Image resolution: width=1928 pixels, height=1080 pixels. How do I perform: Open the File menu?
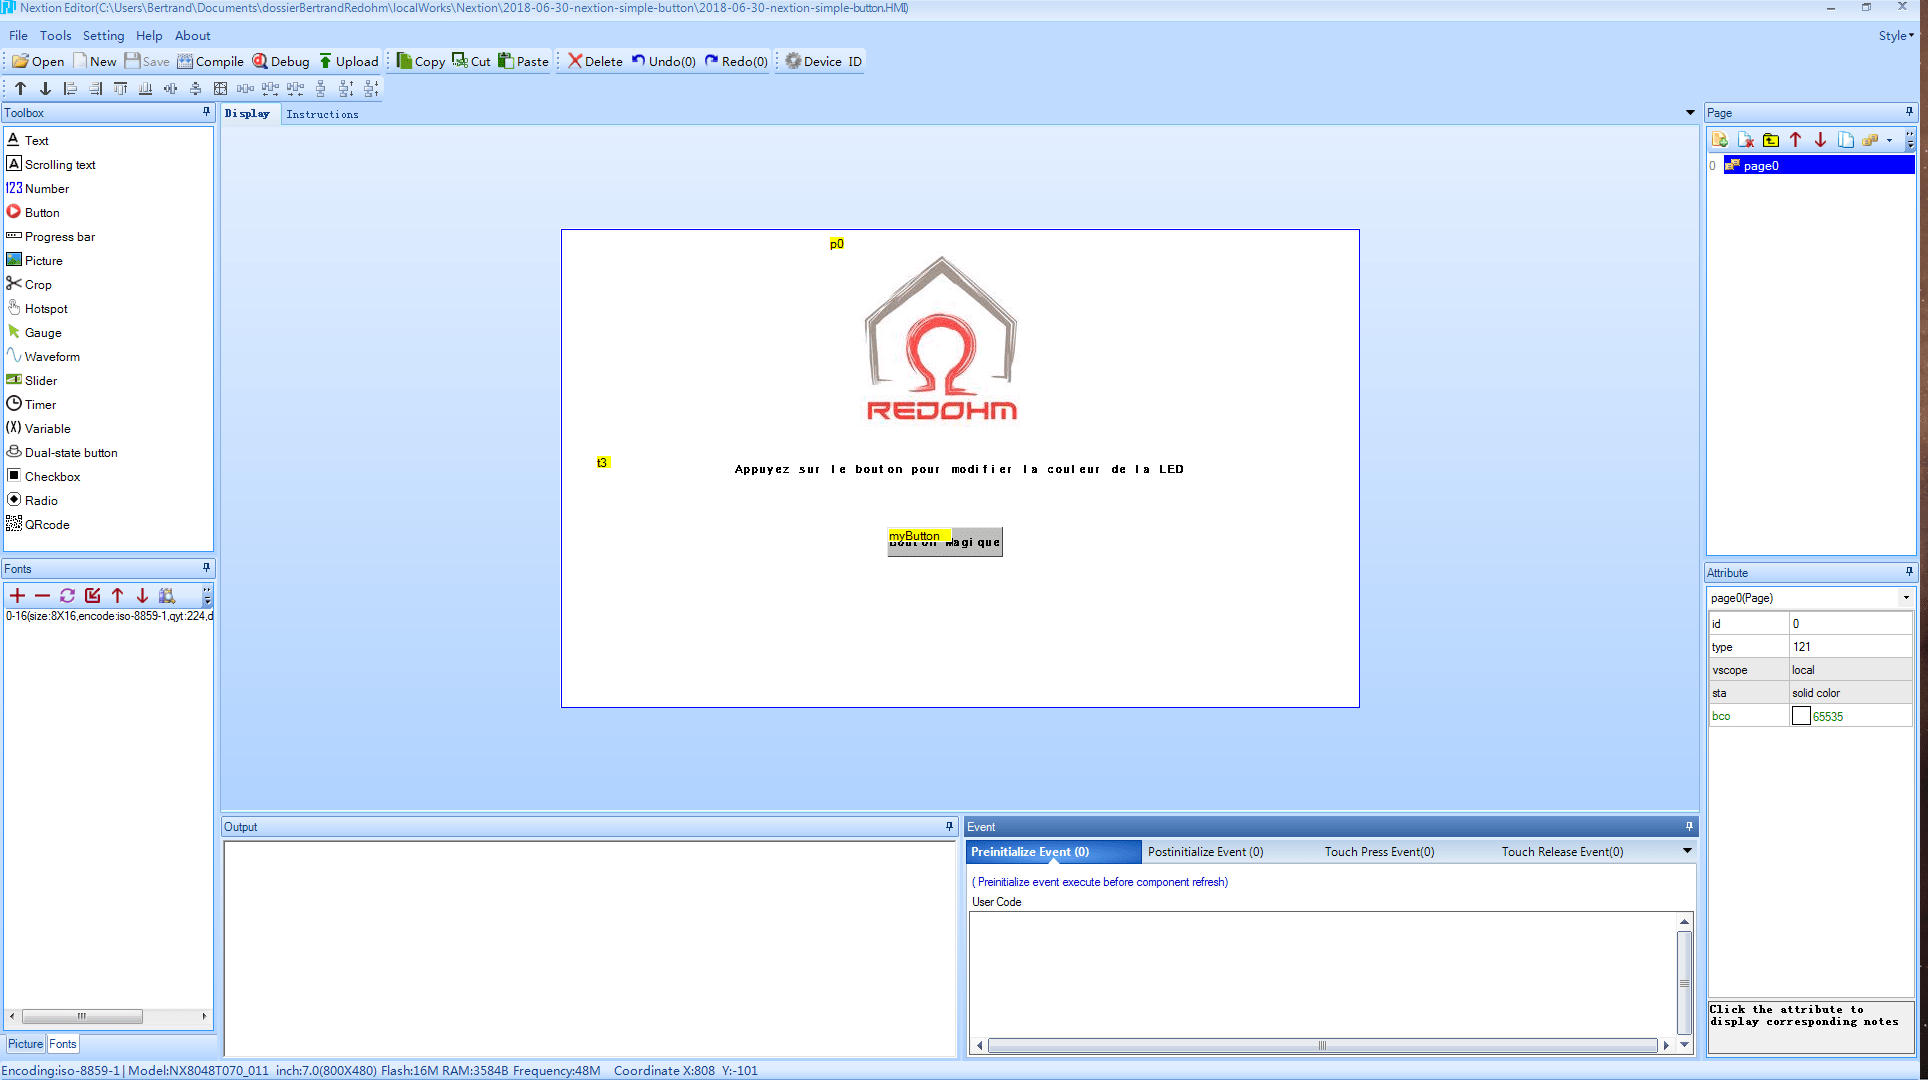(x=18, y=35)
